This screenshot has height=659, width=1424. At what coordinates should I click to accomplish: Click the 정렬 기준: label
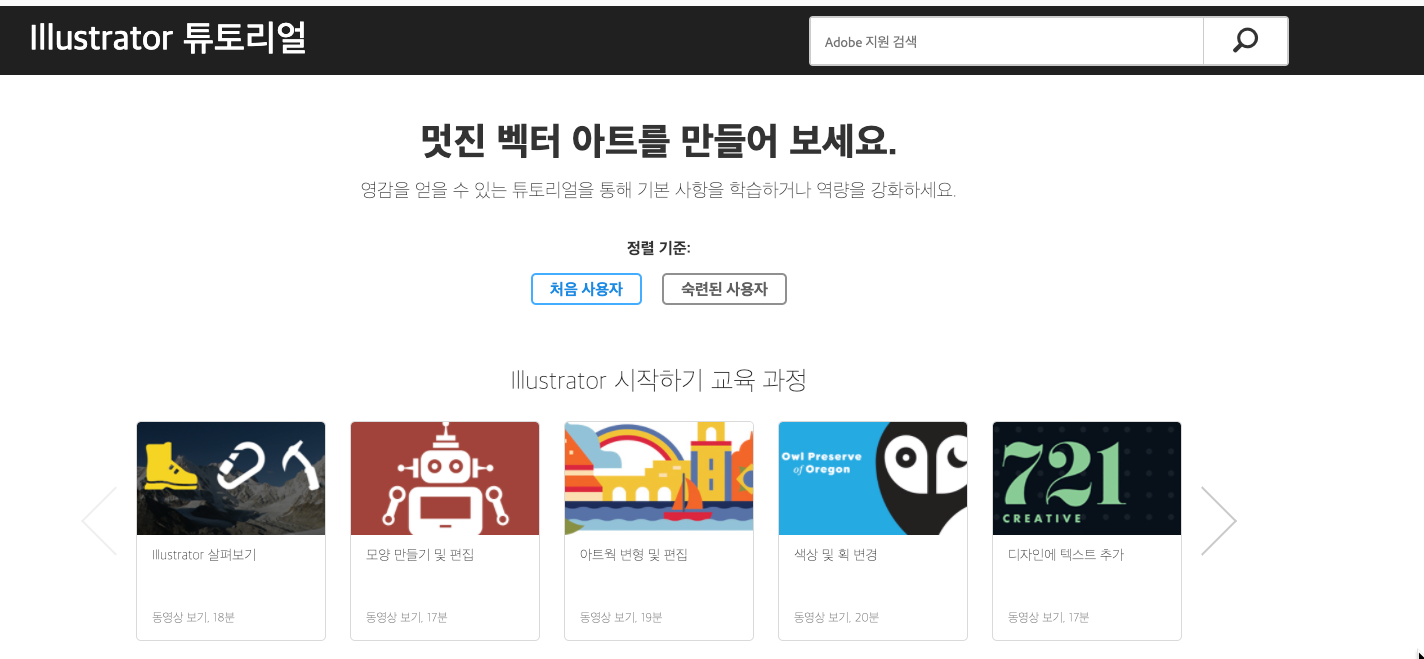pos(658,247)
